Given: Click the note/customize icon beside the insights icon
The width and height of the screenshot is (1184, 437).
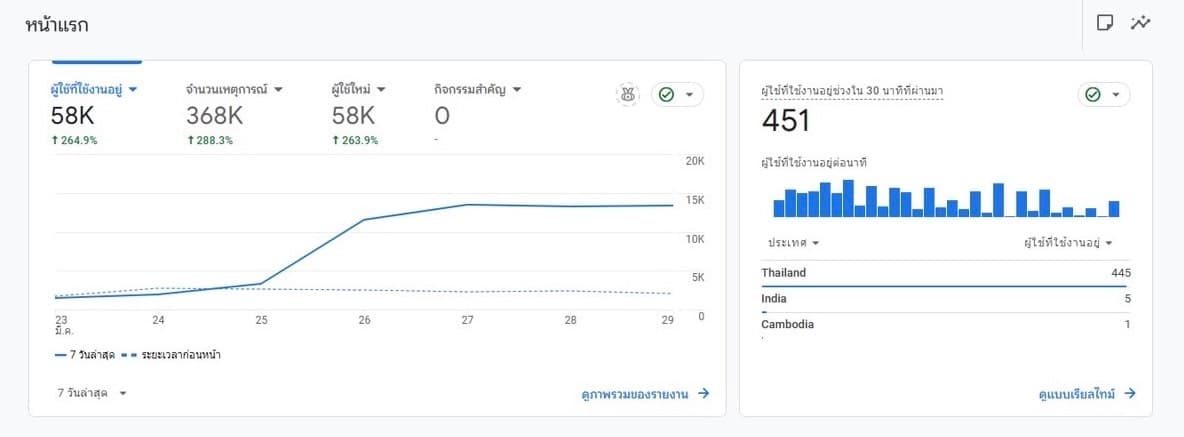Looking at the screenshot, I should pos(1105,23).
